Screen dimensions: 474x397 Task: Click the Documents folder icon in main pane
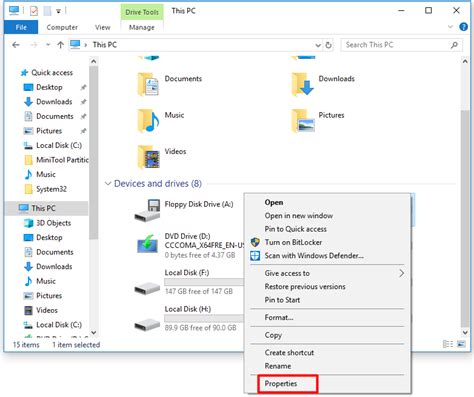[148, 85]
